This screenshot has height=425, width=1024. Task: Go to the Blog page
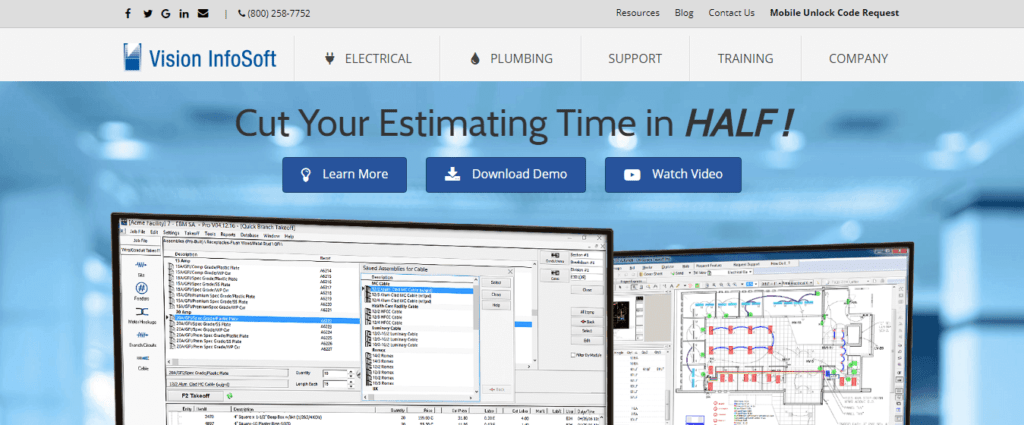684,12
